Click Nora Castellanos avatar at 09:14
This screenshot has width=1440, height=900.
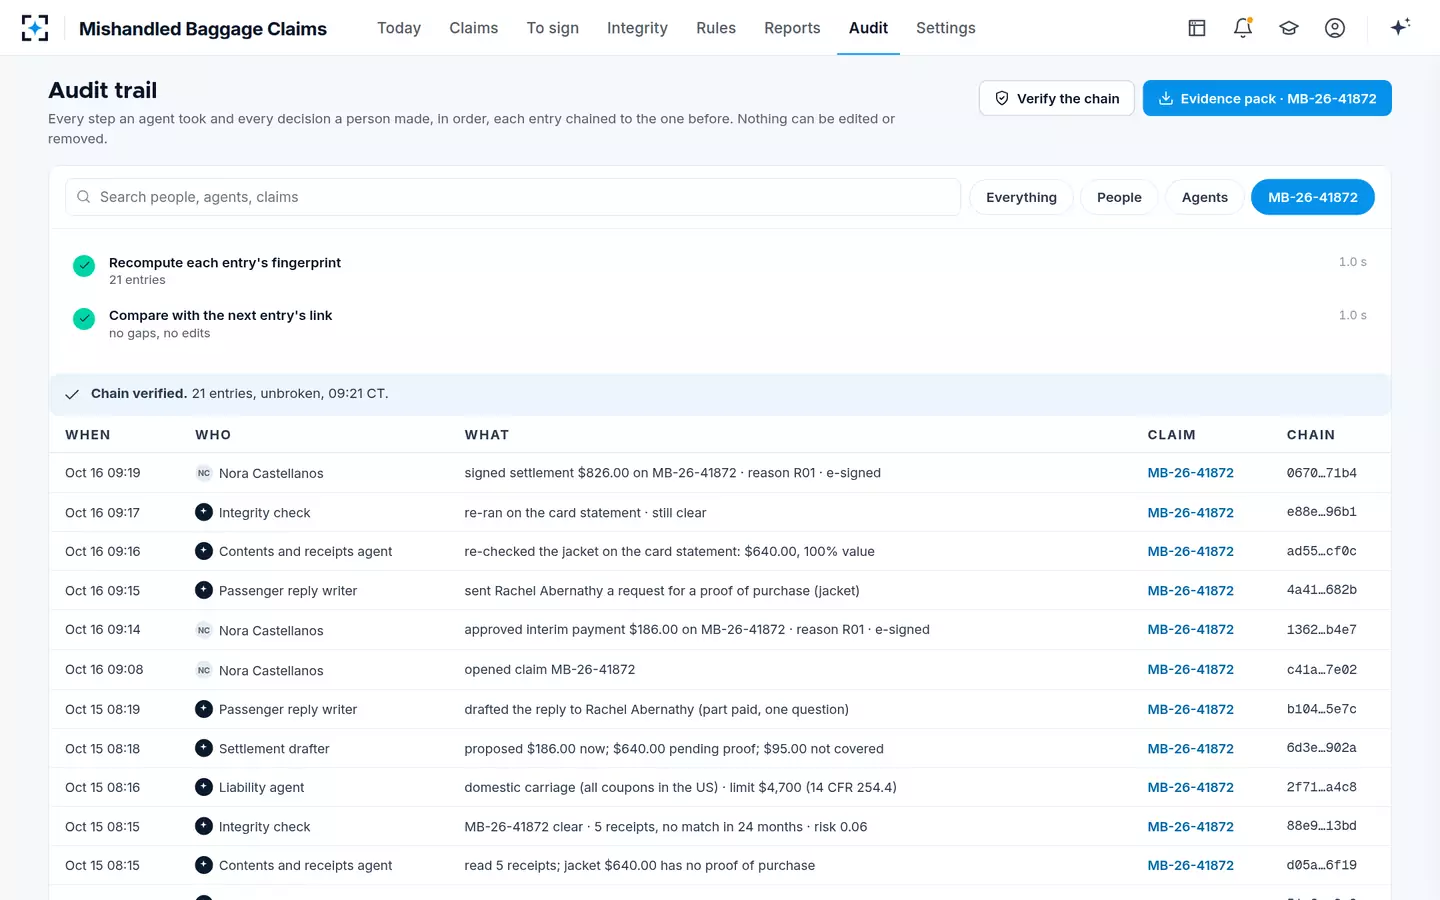(204, 630)
